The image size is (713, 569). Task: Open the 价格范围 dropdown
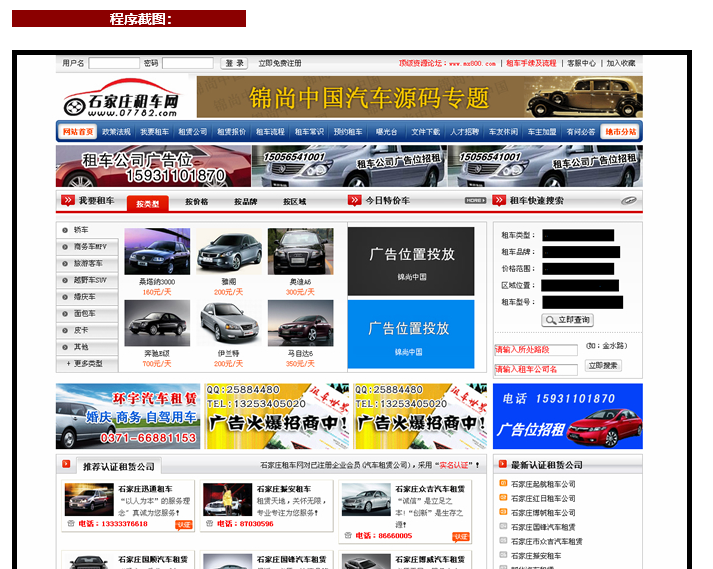(578, 269)
